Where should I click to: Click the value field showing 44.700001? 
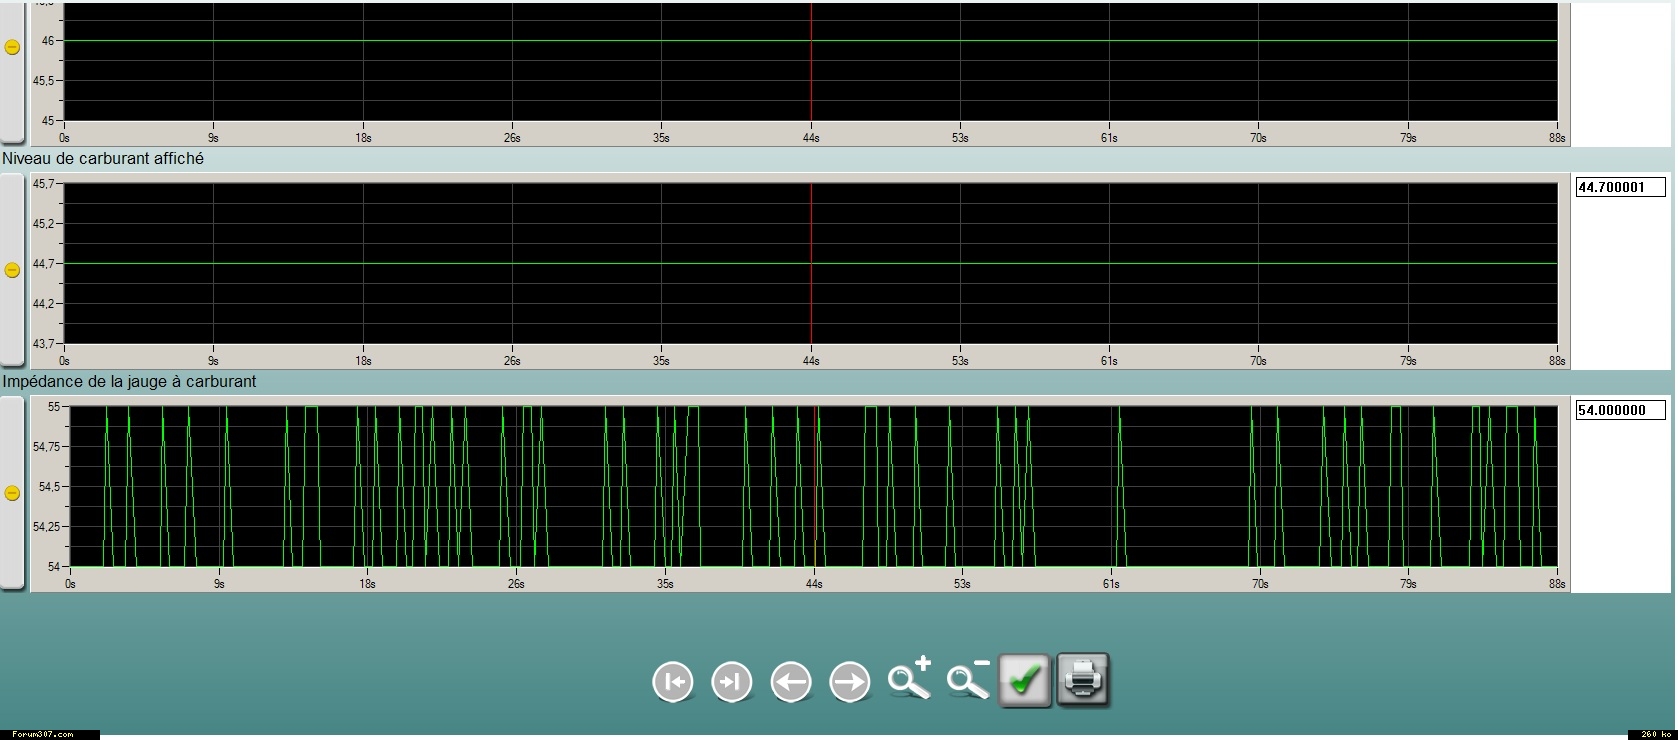pos(1620,187)
